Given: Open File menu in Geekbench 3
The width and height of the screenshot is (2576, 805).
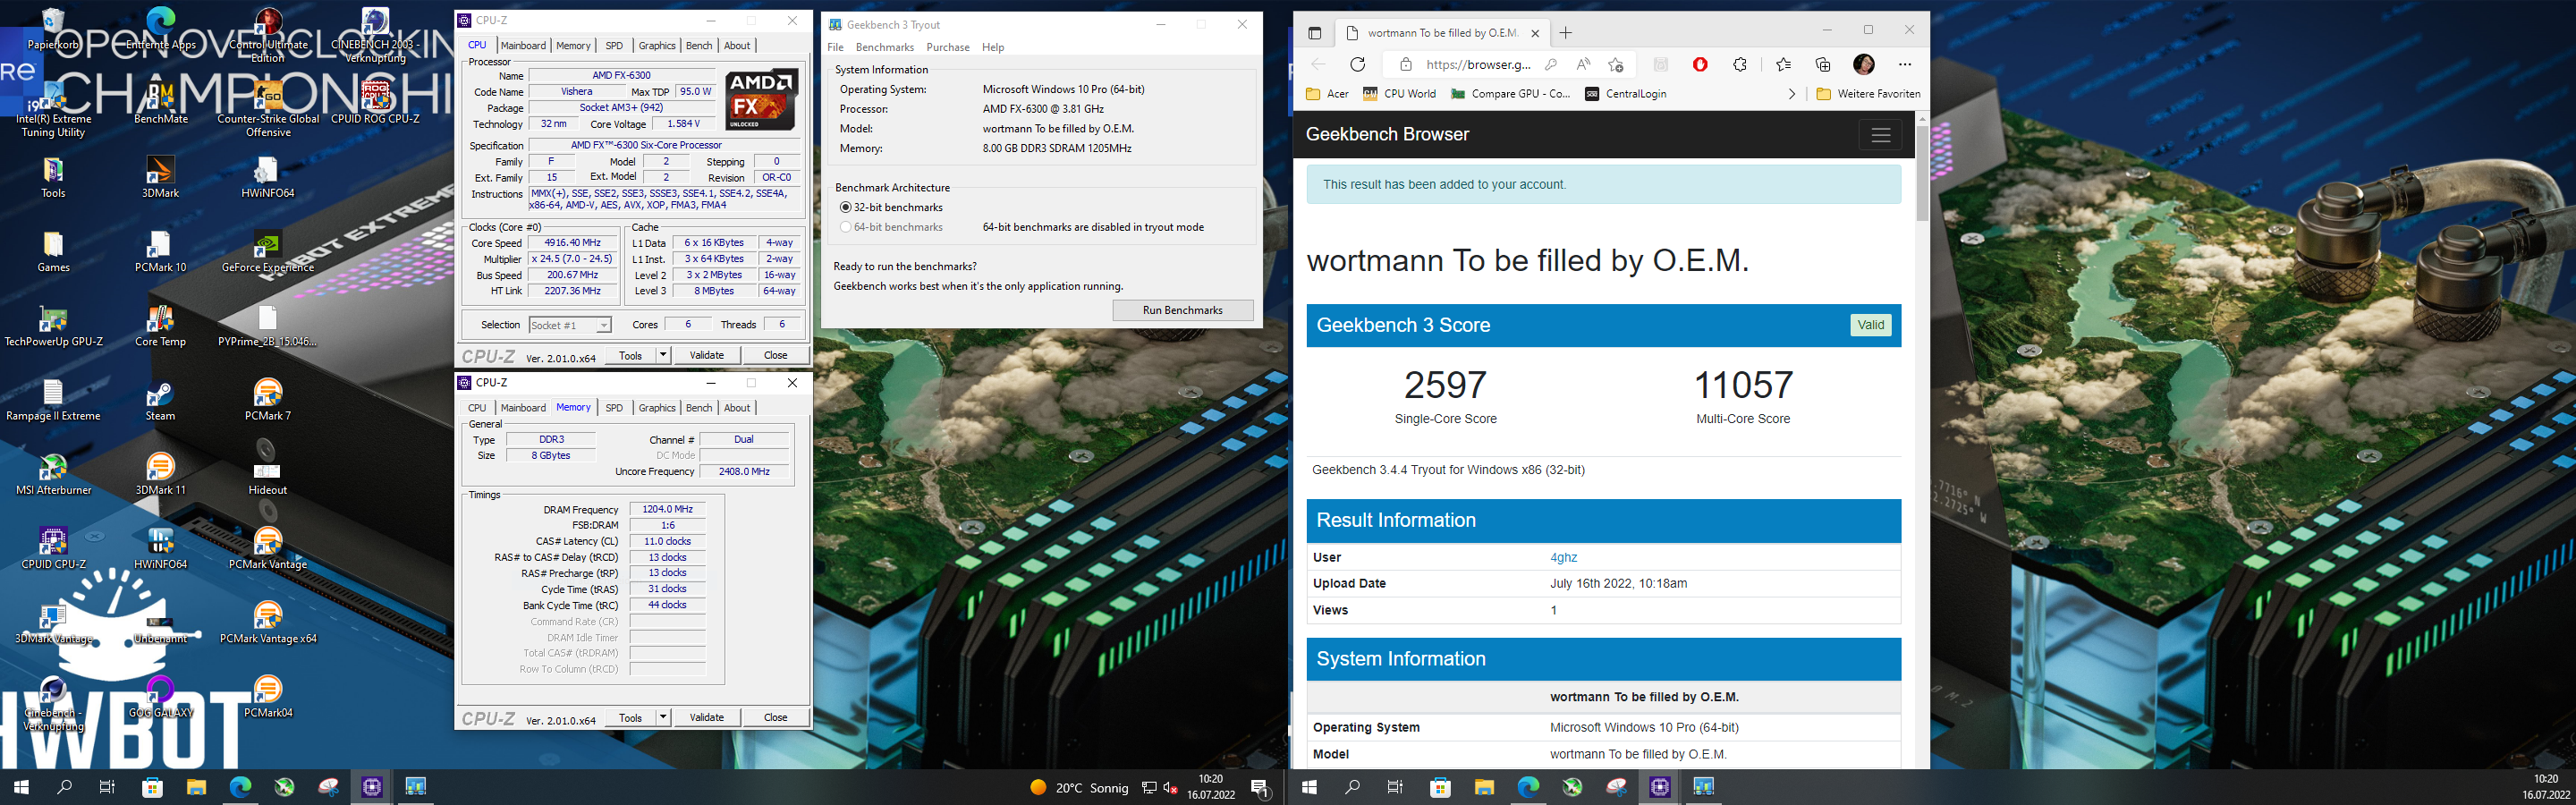Looking at the screenshot, I should [x=835, y=47].
